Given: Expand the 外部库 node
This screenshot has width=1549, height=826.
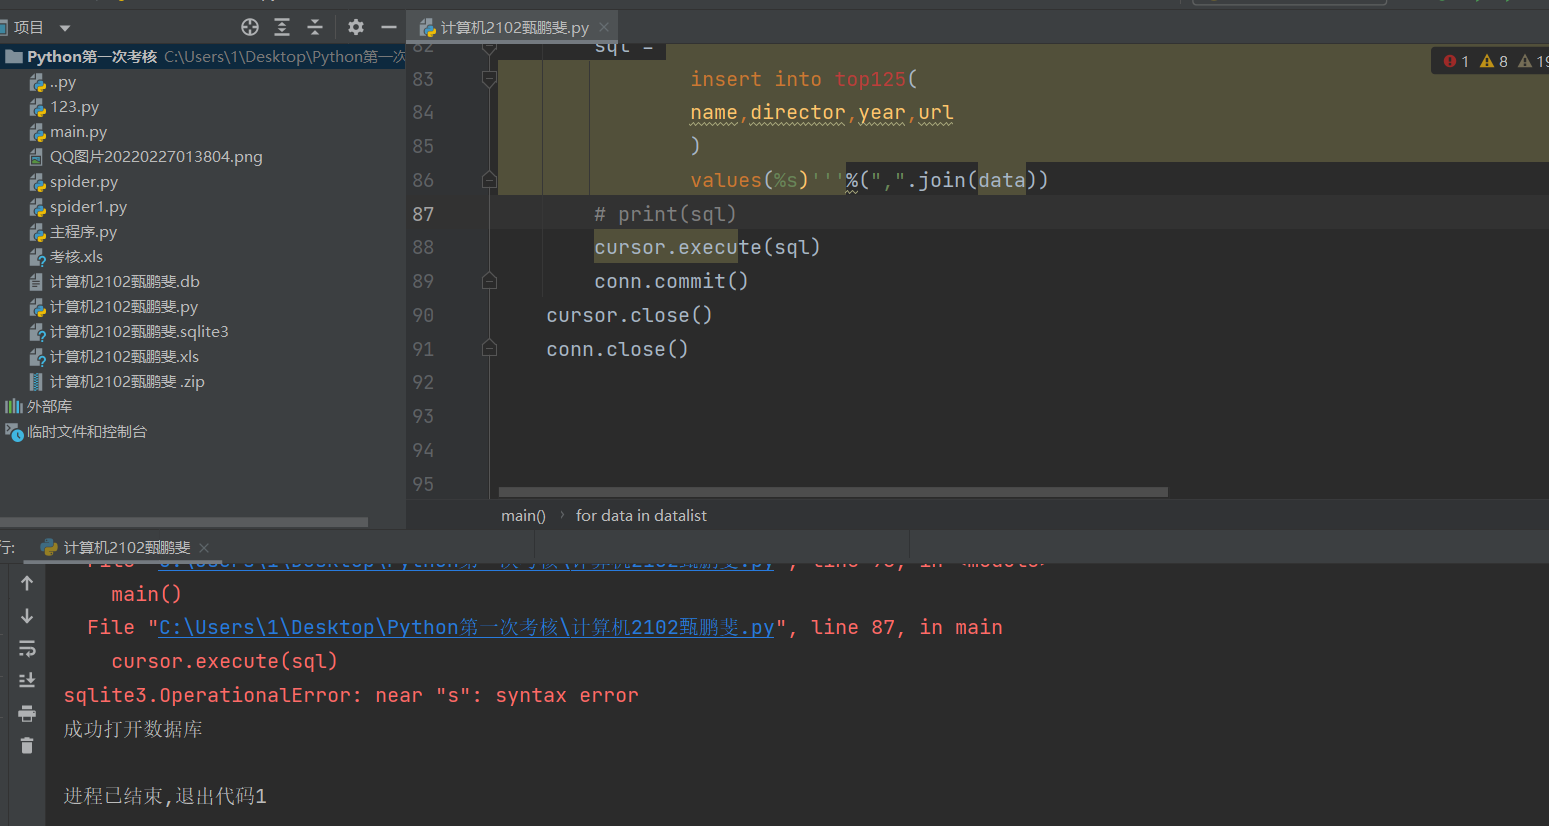Looking at the screenshot, I should pos(49,406).
